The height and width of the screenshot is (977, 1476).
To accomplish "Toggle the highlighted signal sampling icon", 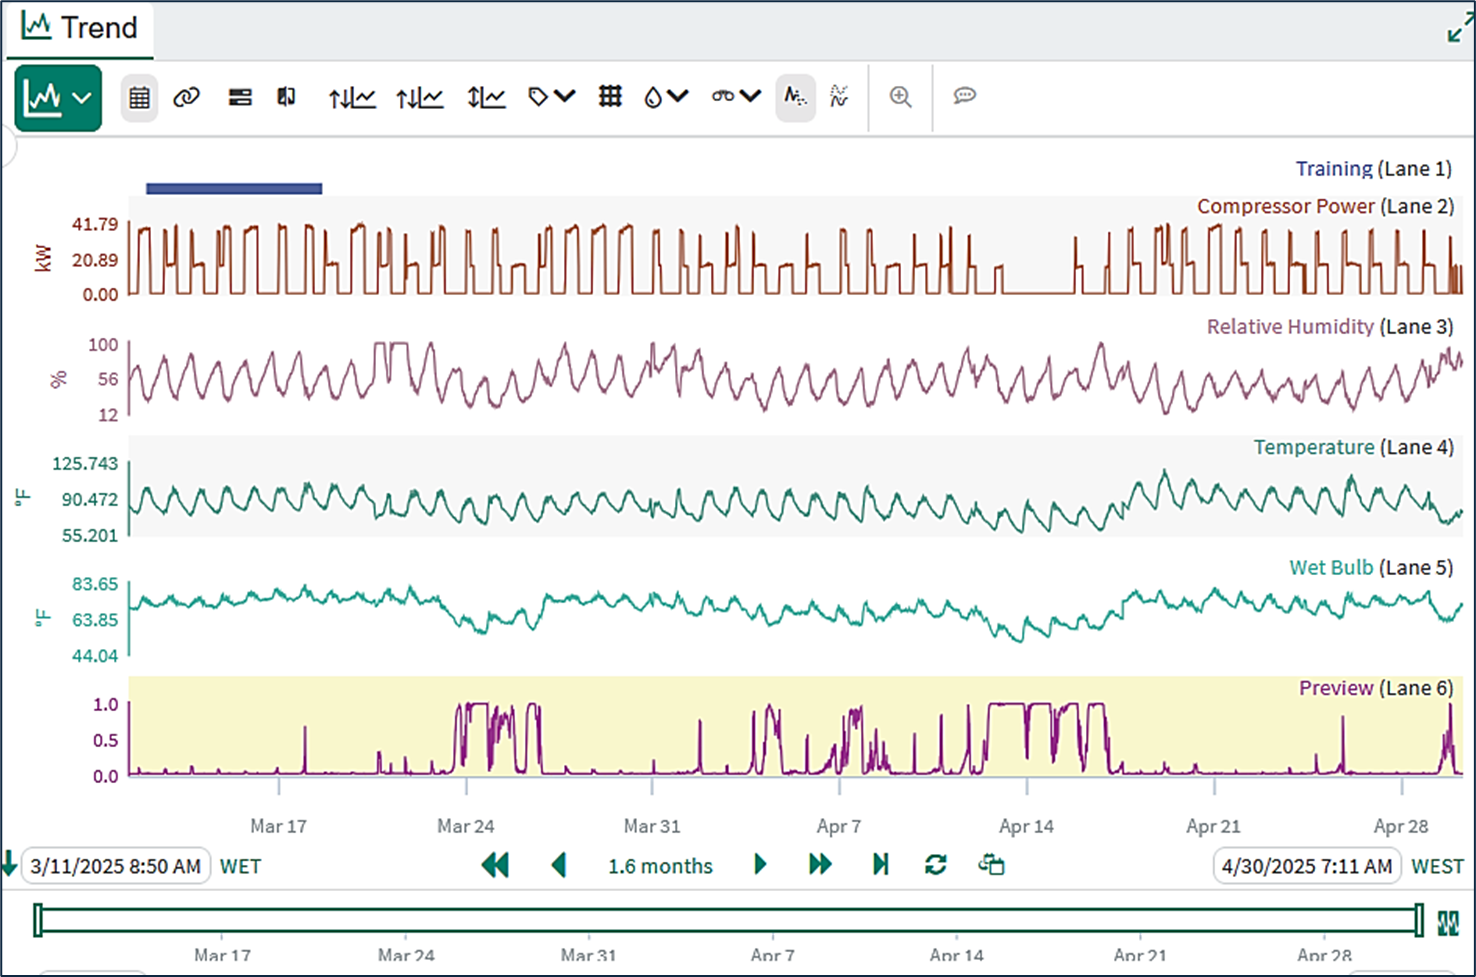I will (795, 97).
